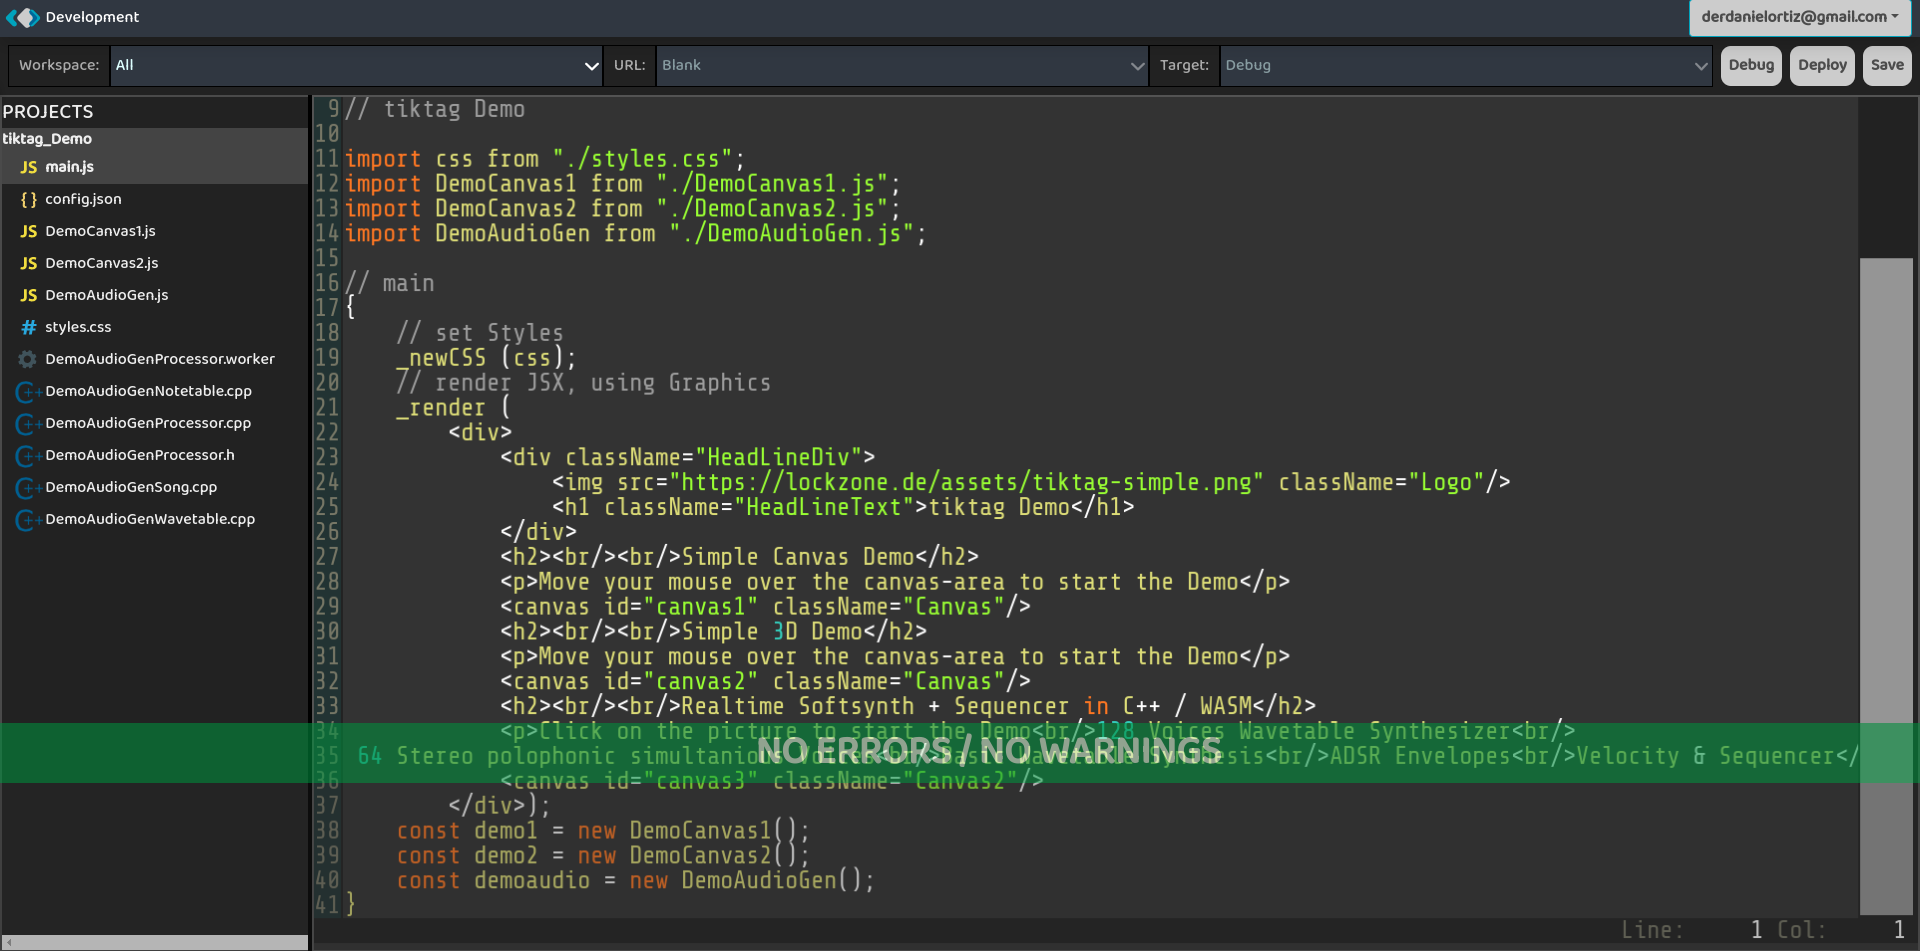The image size is (1920, 951).
Task: Select the tiktag_Demo project
Action: click(47, 139)
